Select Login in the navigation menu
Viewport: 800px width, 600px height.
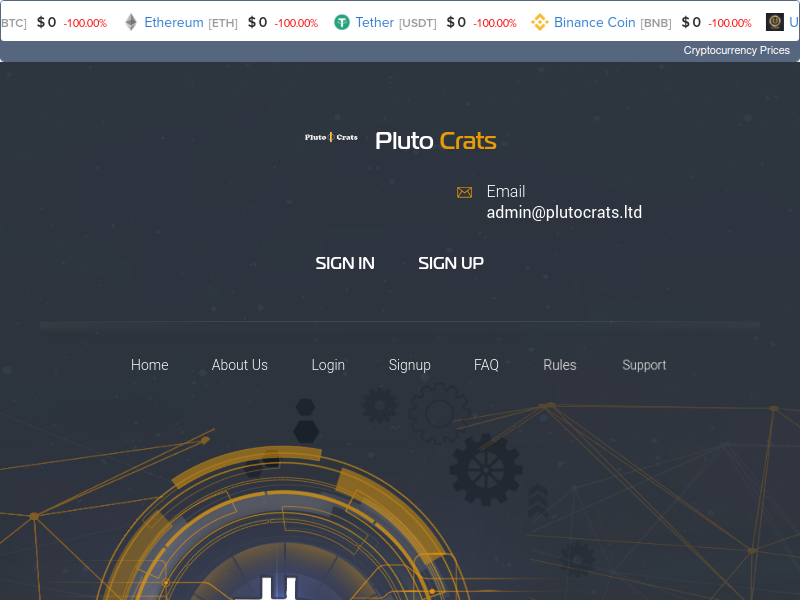[x=328, y=365]
